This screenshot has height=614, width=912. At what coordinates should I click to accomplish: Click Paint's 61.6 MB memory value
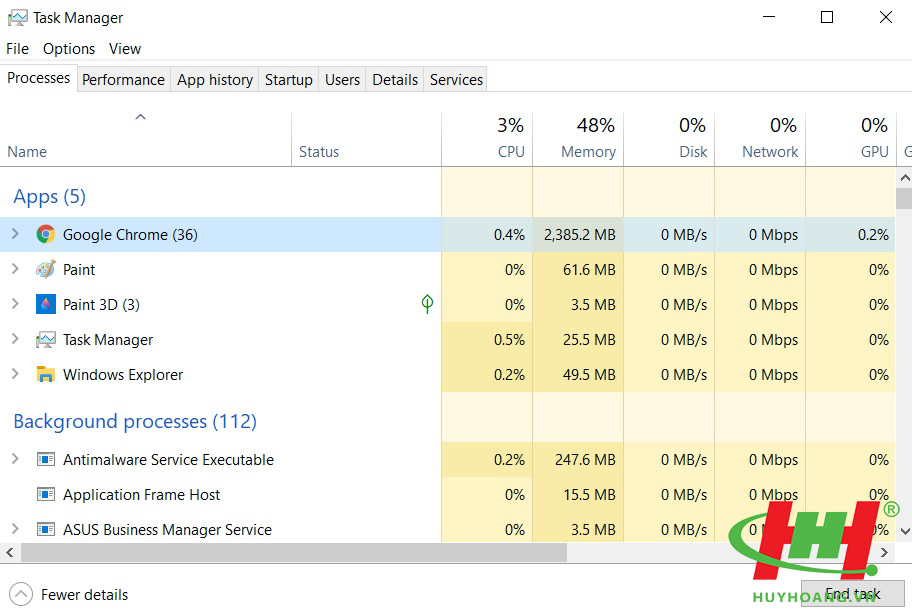[x=589, y=269]
